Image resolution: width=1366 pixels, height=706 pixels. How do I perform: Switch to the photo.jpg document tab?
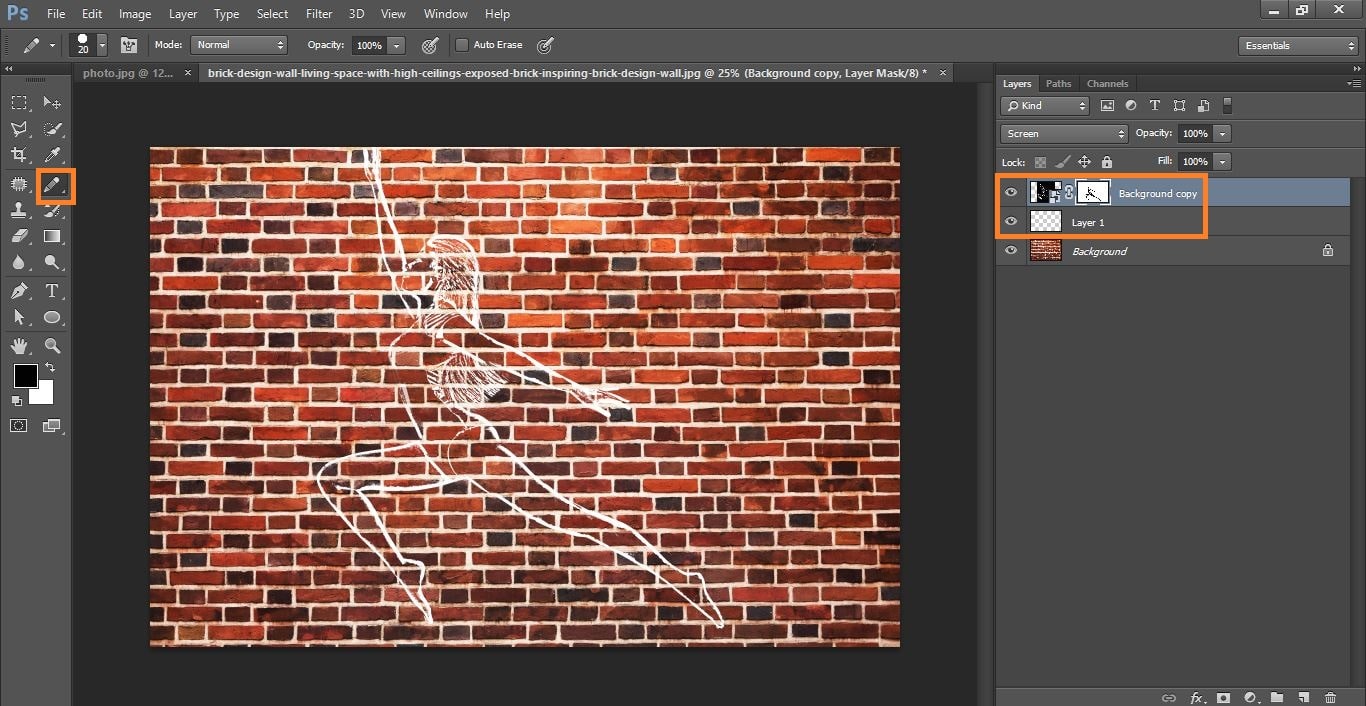click(x=127, y=73)
